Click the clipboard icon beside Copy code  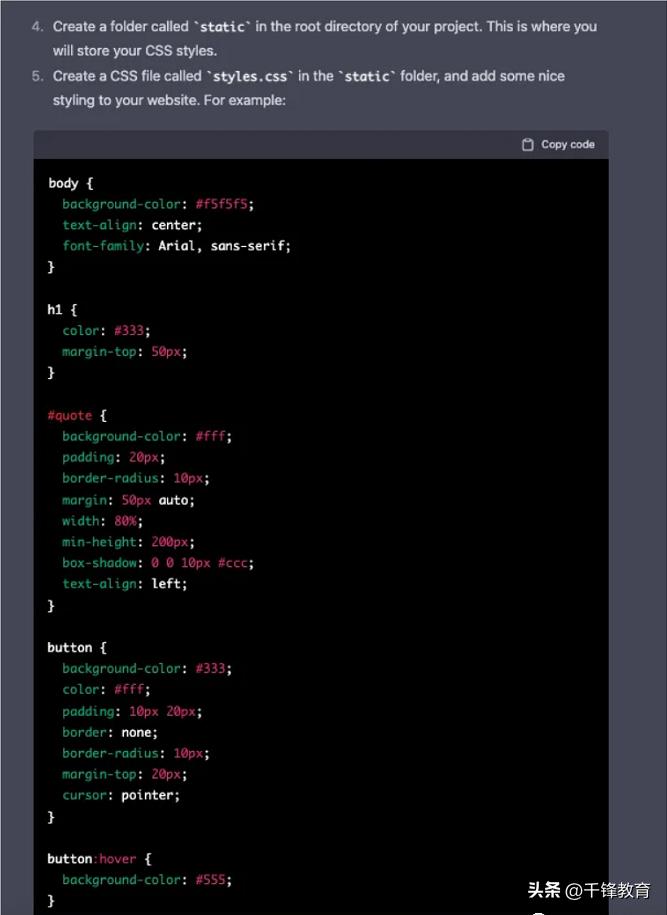(528, 144)
